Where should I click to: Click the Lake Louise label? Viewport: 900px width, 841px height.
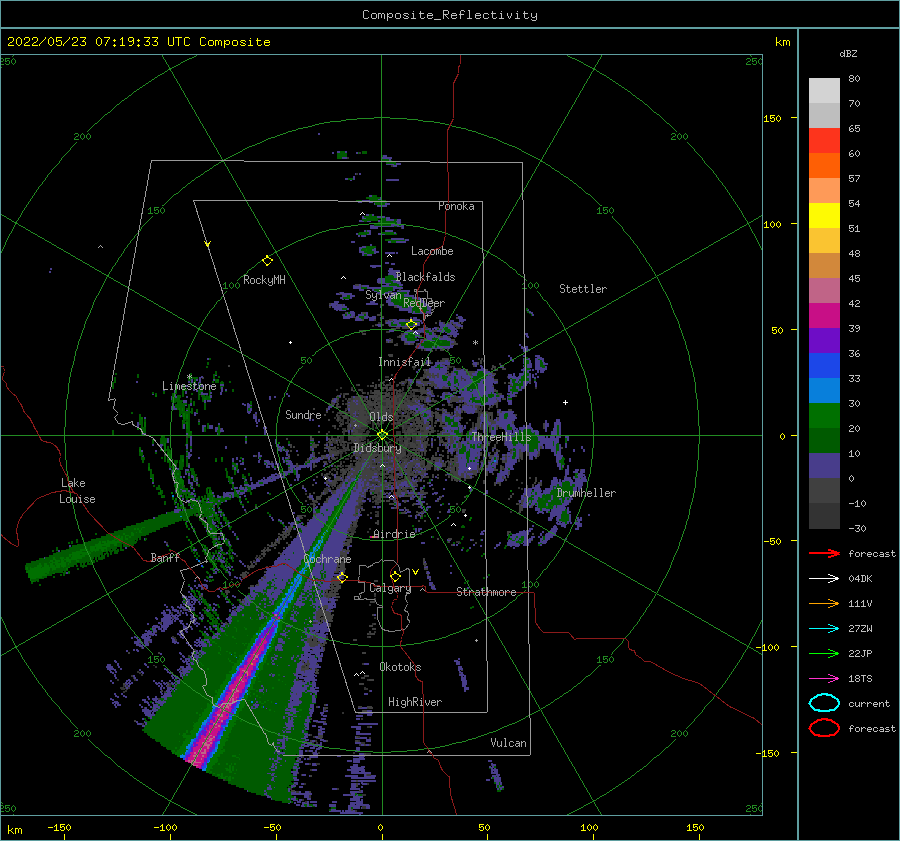tap(77, 491)
